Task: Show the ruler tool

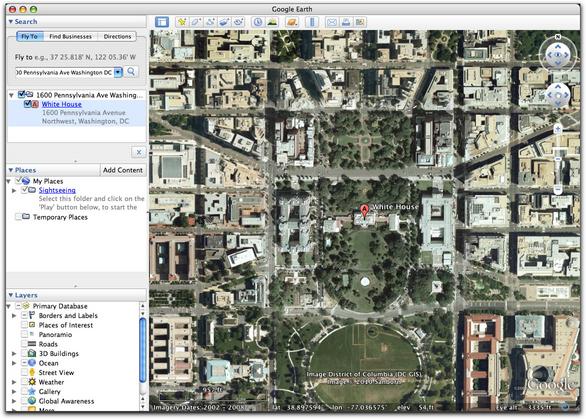Action: pos(312,22)
